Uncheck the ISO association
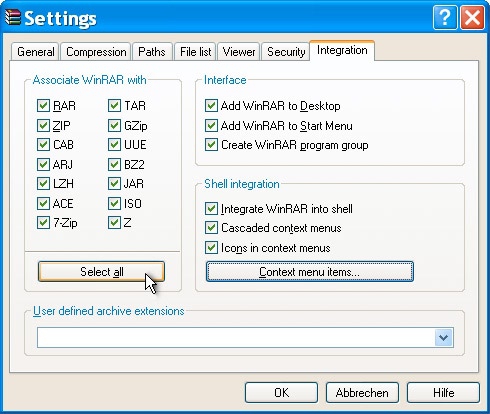The height and width of the screenshot is (414, 490). 114,203
